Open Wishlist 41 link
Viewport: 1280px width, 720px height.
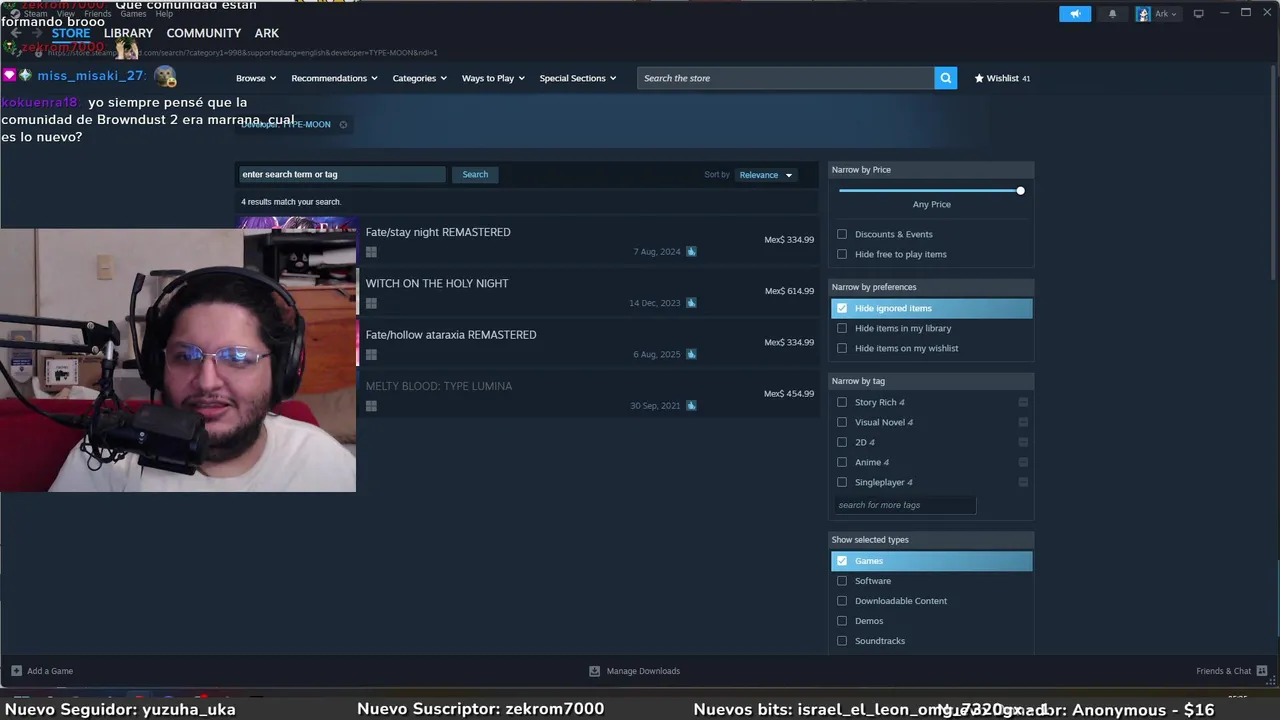(x=1002, y=78)
